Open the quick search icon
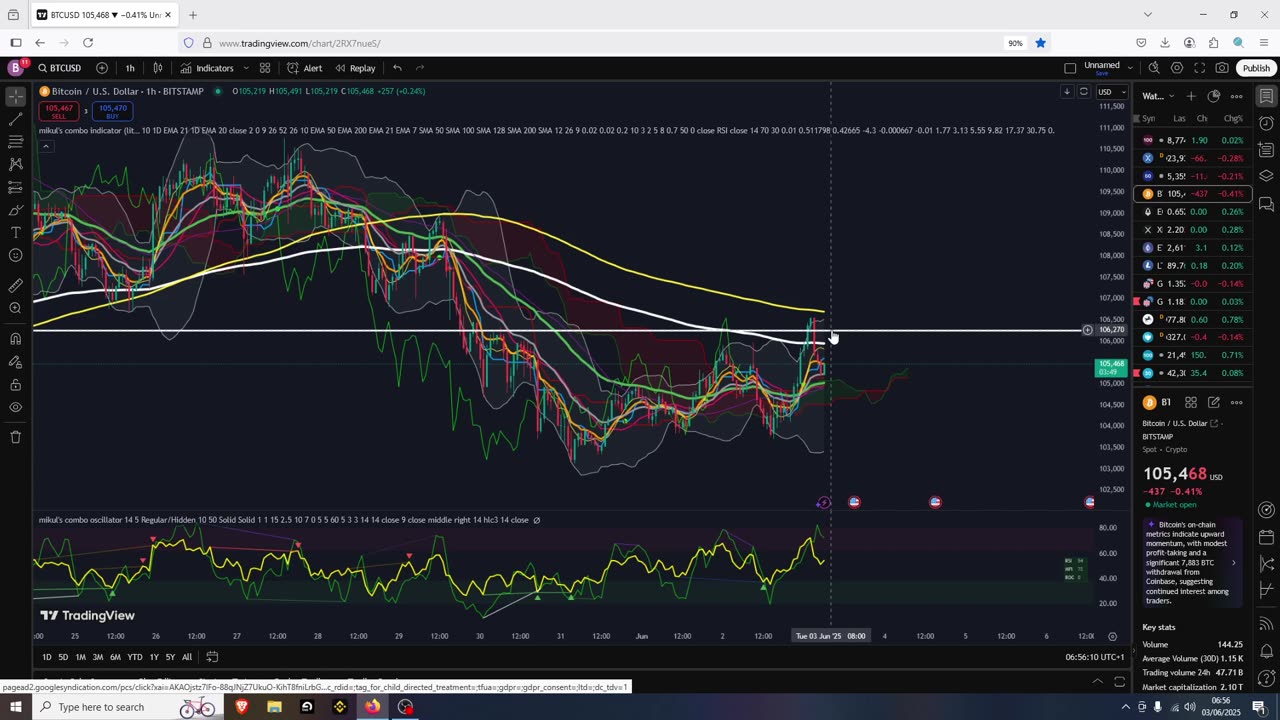The height and width of the screenshot is (720, 1280). pos(1154,68)
